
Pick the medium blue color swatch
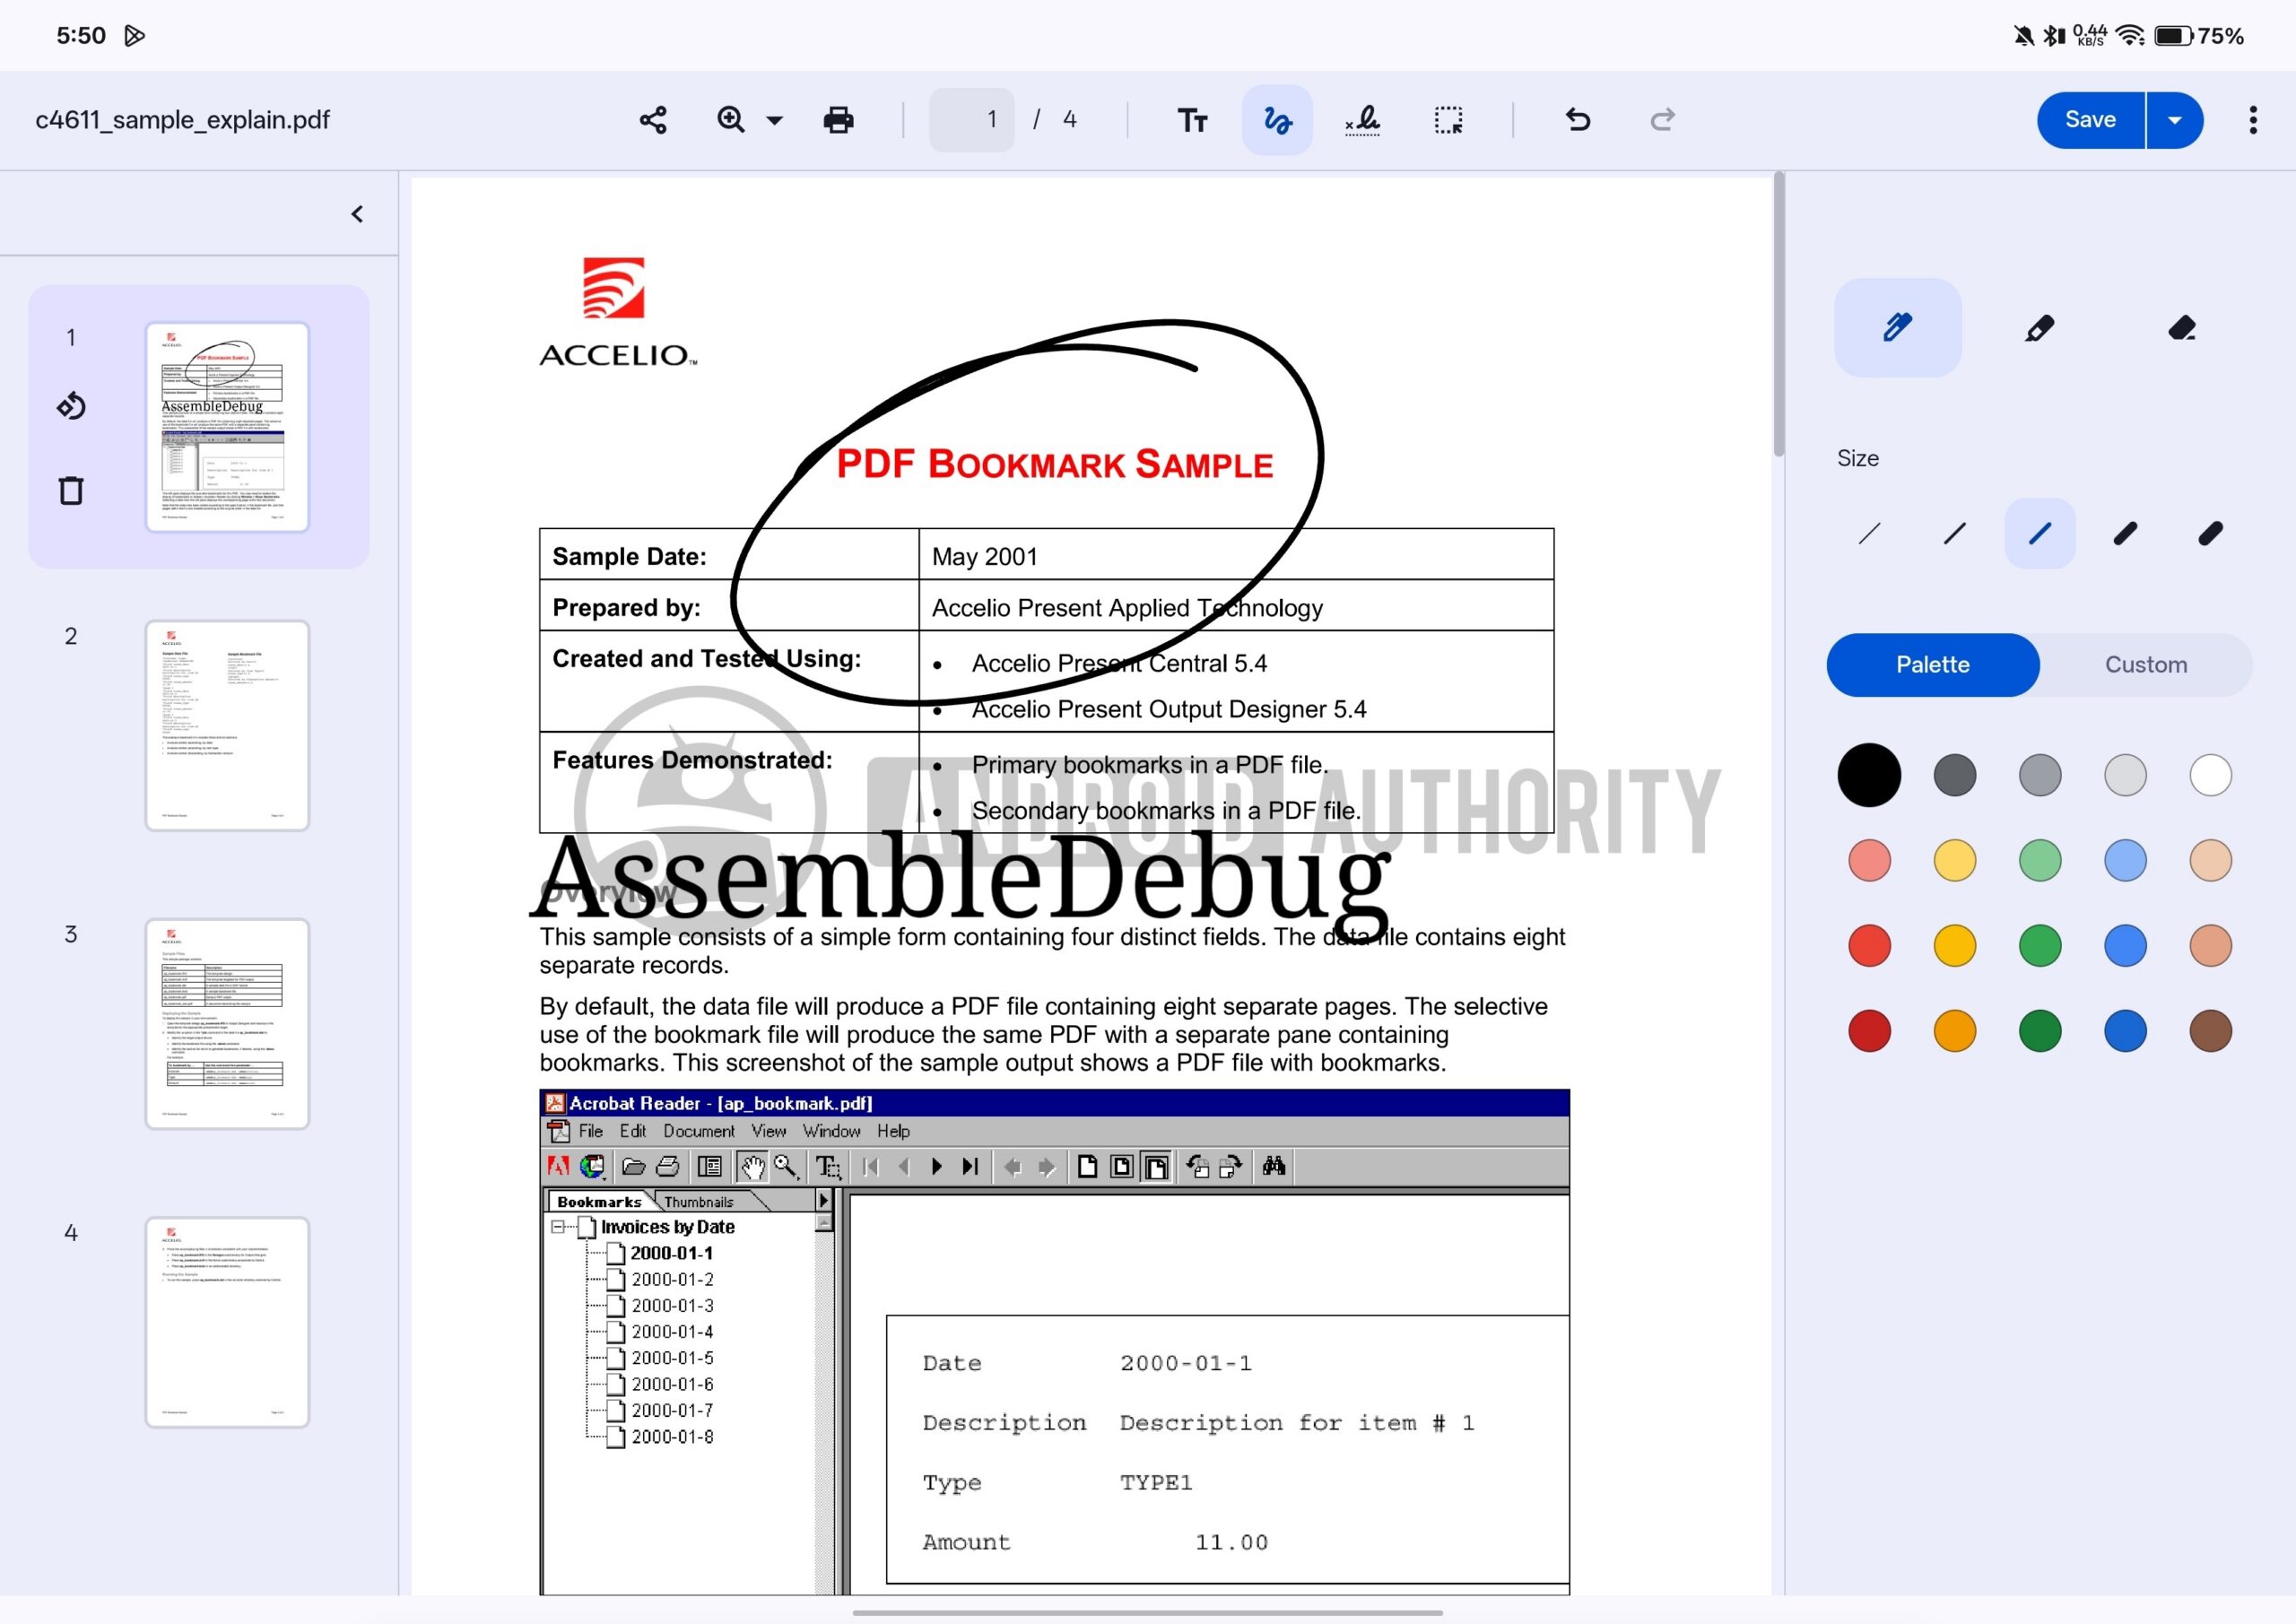2125,946
